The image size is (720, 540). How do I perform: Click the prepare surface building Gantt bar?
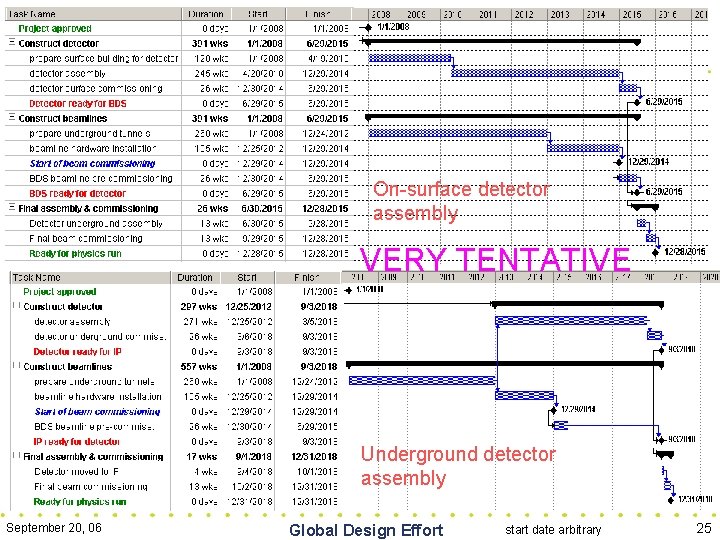(x=410, y=58)
